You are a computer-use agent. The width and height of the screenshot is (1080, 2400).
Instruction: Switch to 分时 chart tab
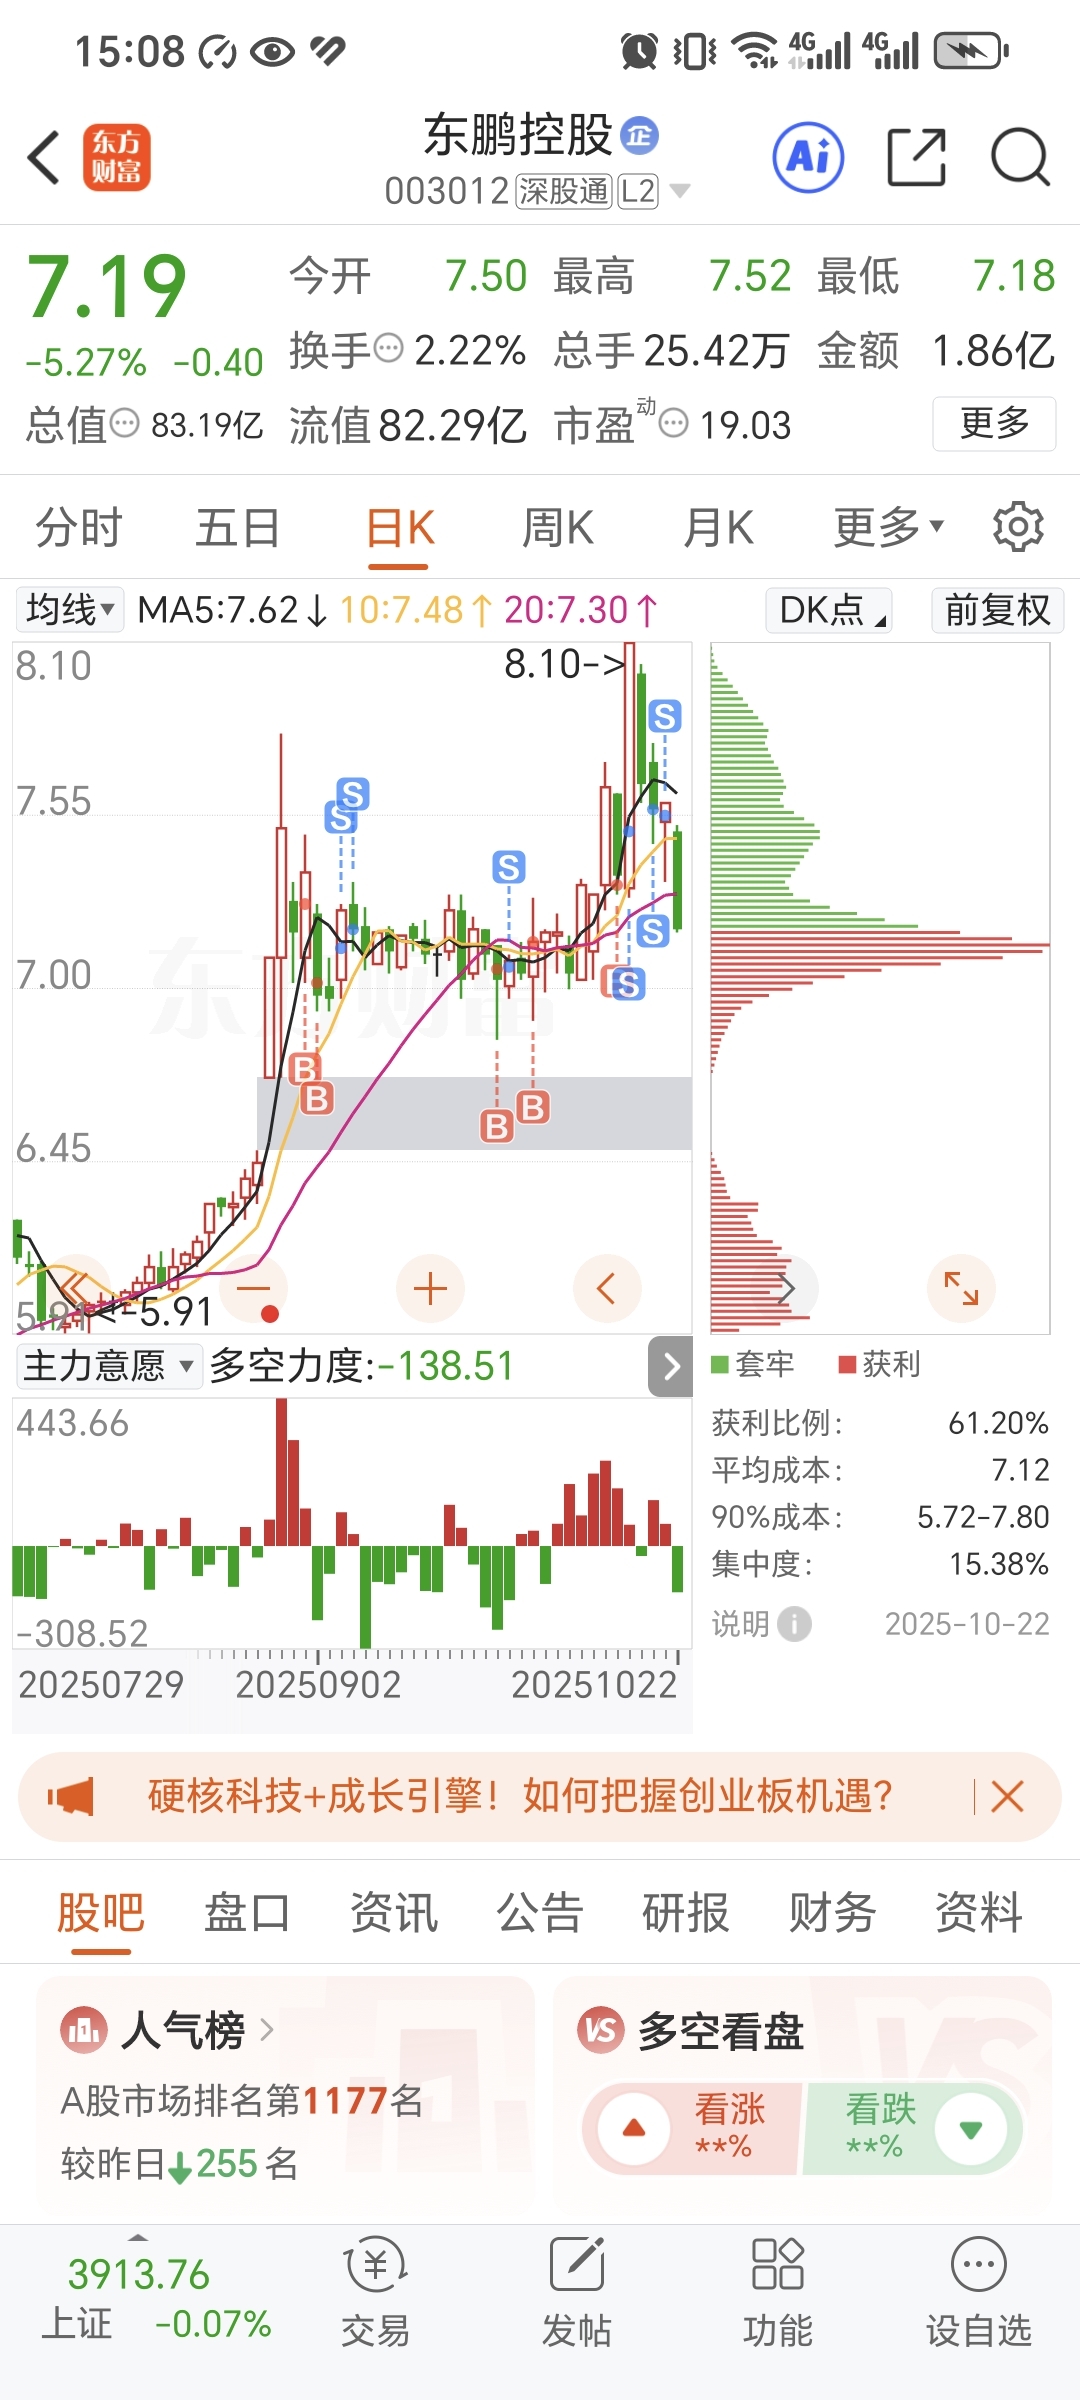click(x=79, y=527)
